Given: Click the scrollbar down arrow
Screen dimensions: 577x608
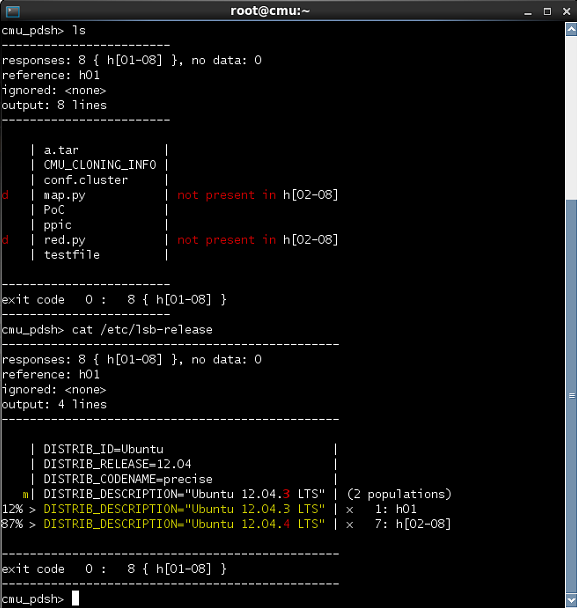Looking at the screenshot, I should tap(571, 599).
